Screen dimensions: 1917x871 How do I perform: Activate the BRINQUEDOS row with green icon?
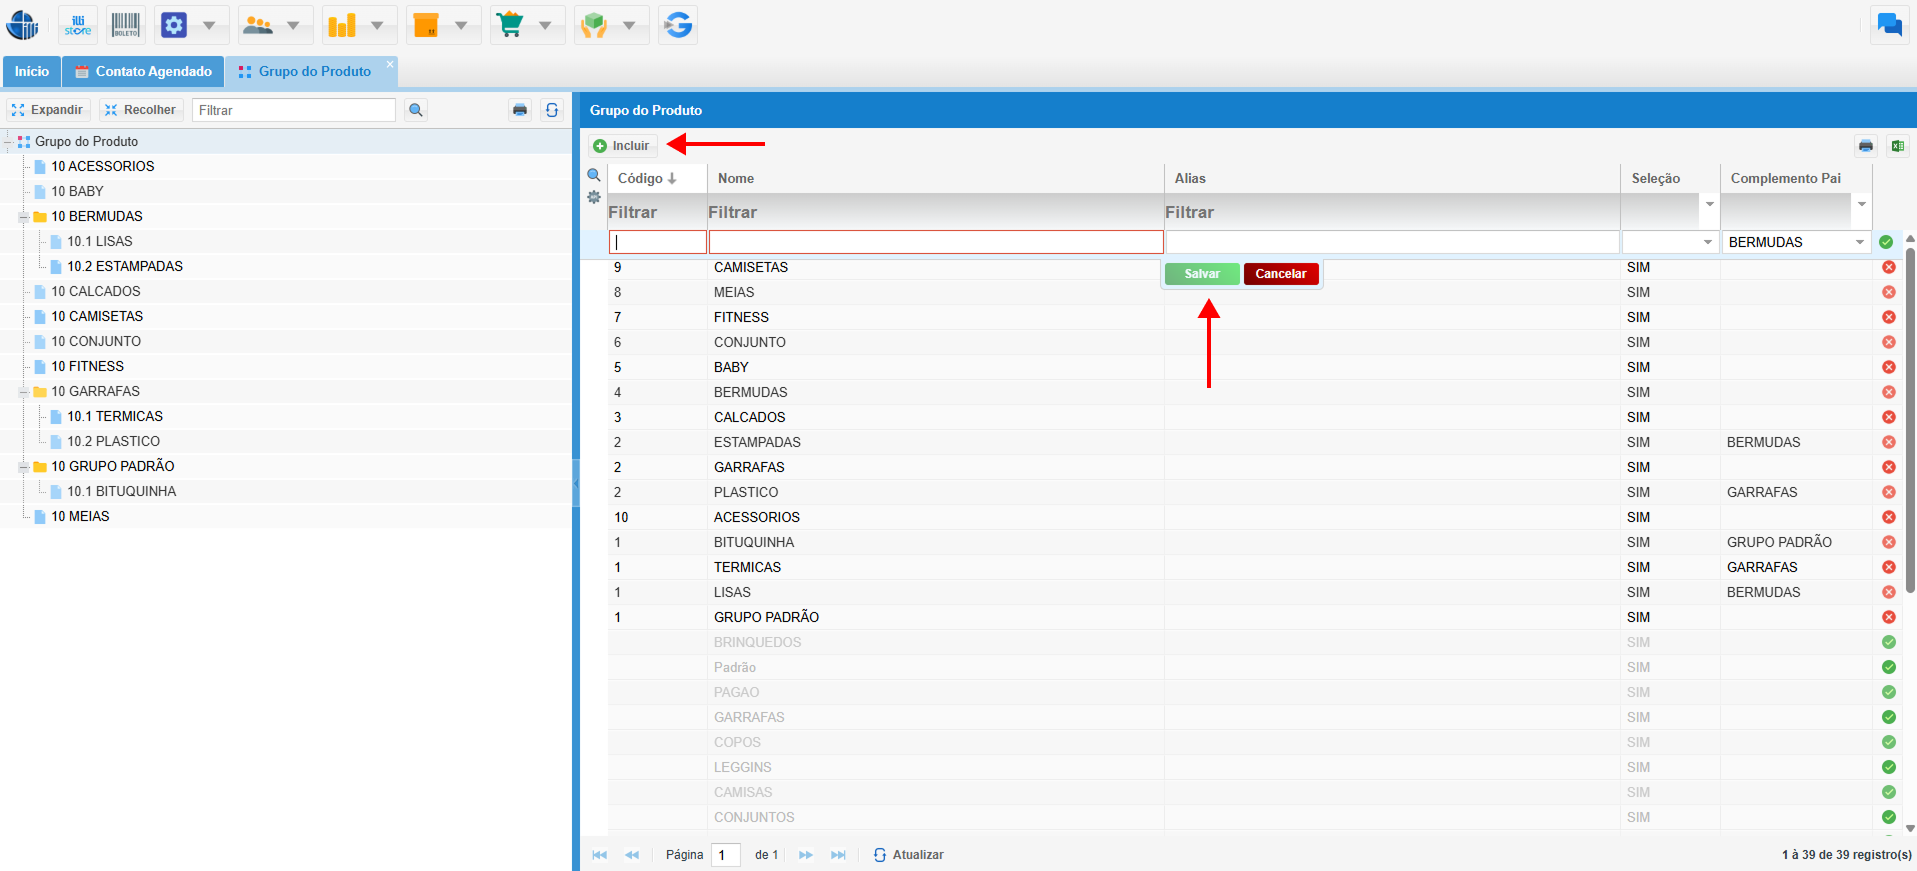[x=1888, y=642]
